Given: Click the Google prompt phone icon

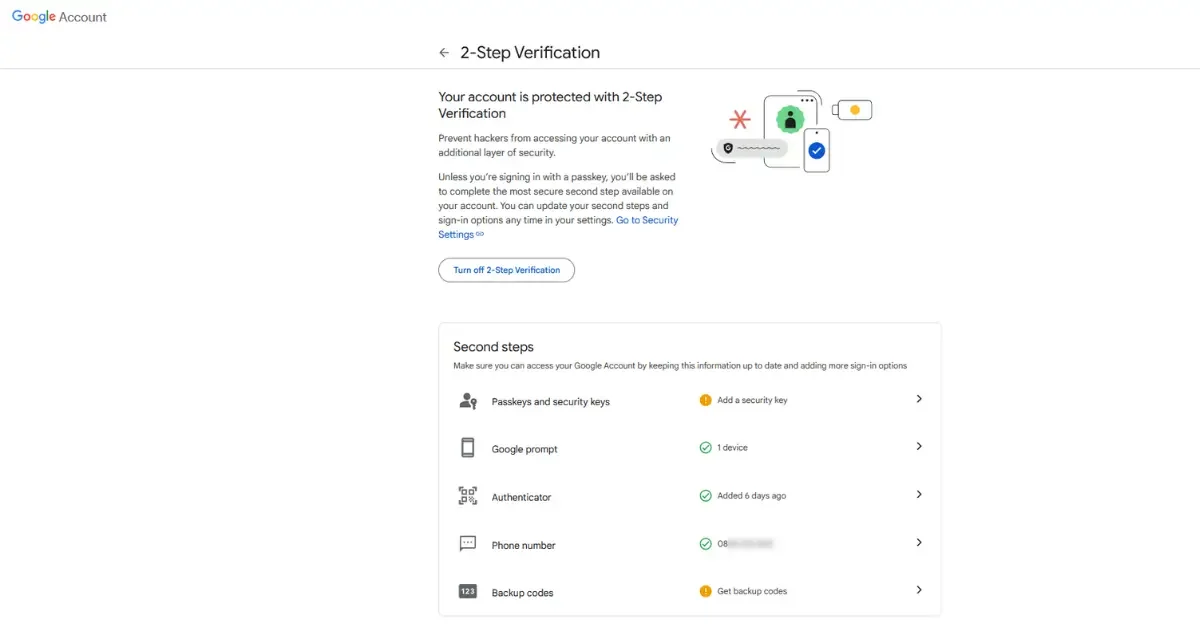Looking at the screenshot, I should click(x=468, y=448).
